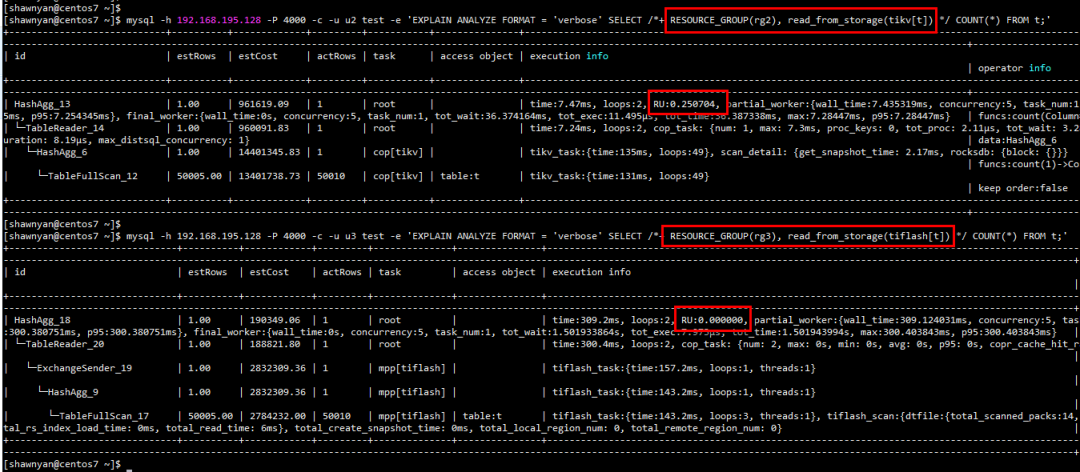Viewport: 1080px width, 472px height.
Task: Click the execution info header in second table
Action: tap(592, 272)
